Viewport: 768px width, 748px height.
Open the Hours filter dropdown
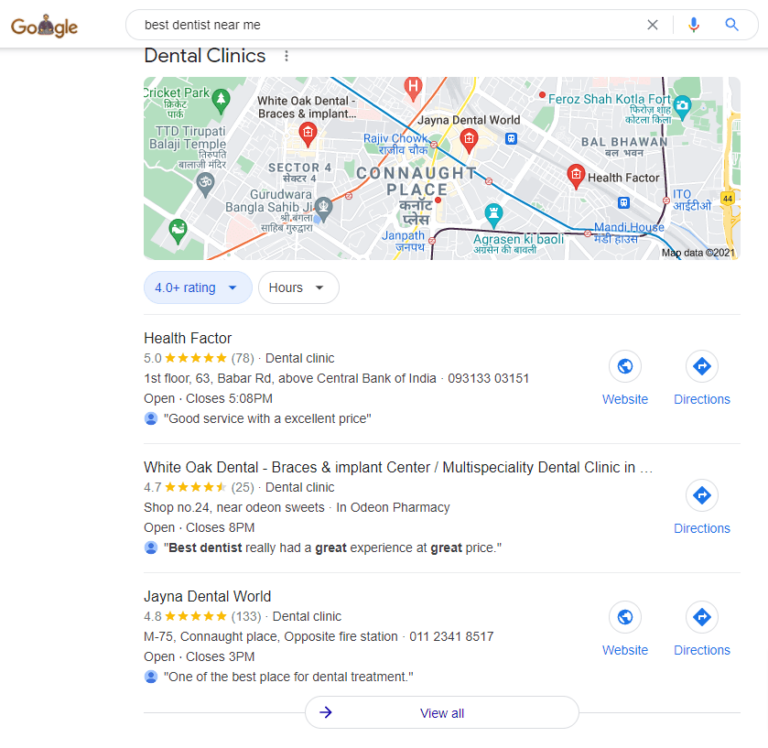[298, 288]
